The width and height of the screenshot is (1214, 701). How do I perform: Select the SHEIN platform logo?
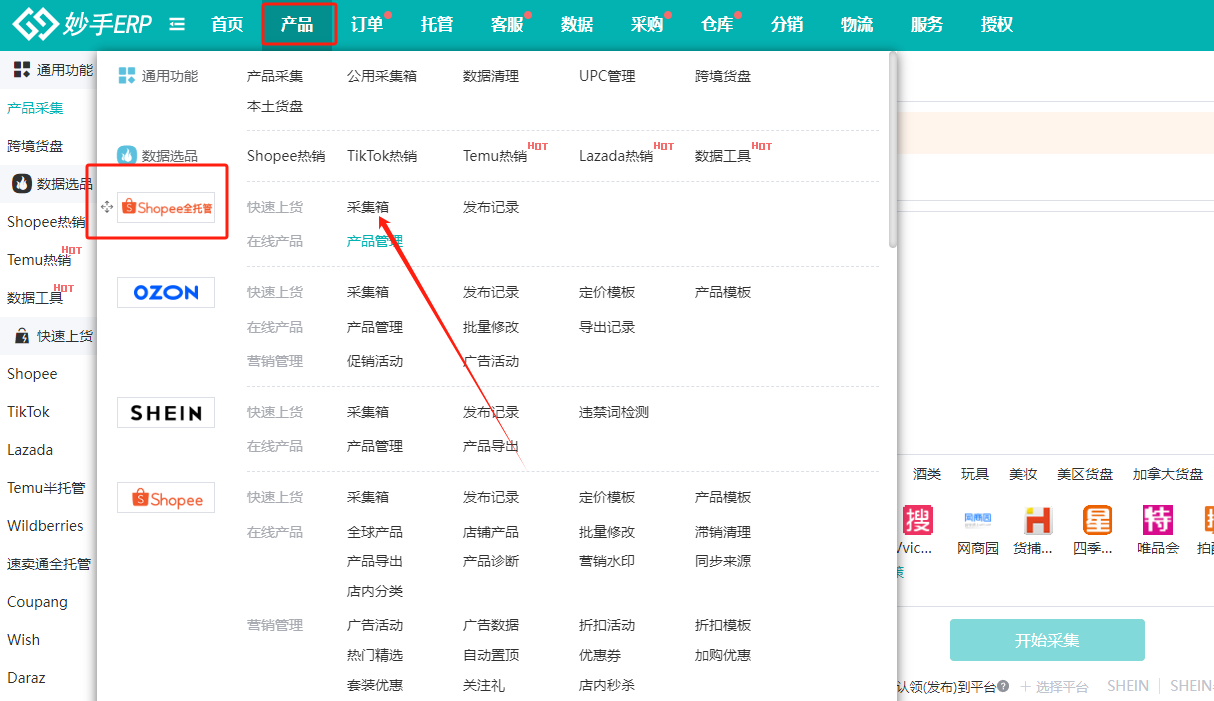point(166,412)
